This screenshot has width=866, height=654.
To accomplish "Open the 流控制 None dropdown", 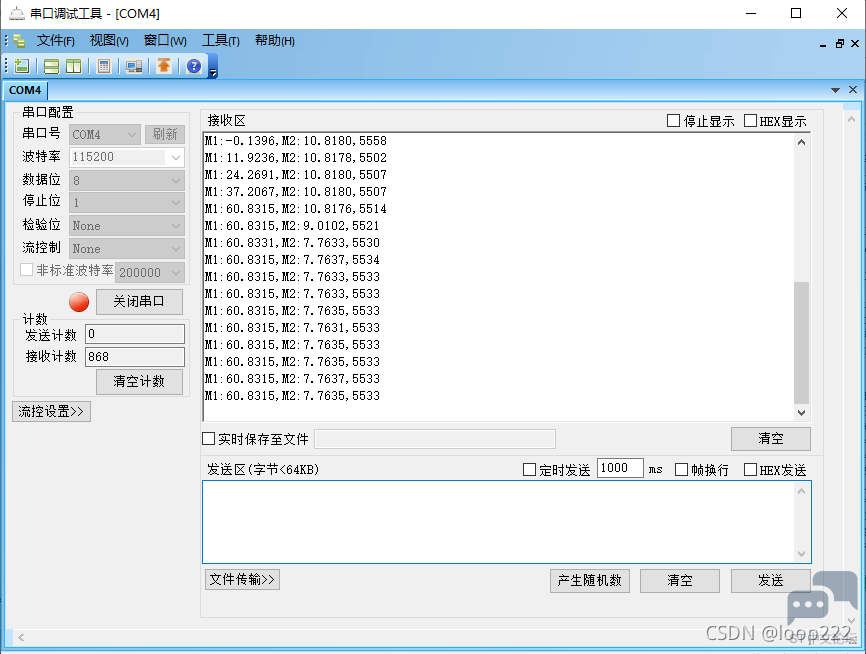I will 127,249.
